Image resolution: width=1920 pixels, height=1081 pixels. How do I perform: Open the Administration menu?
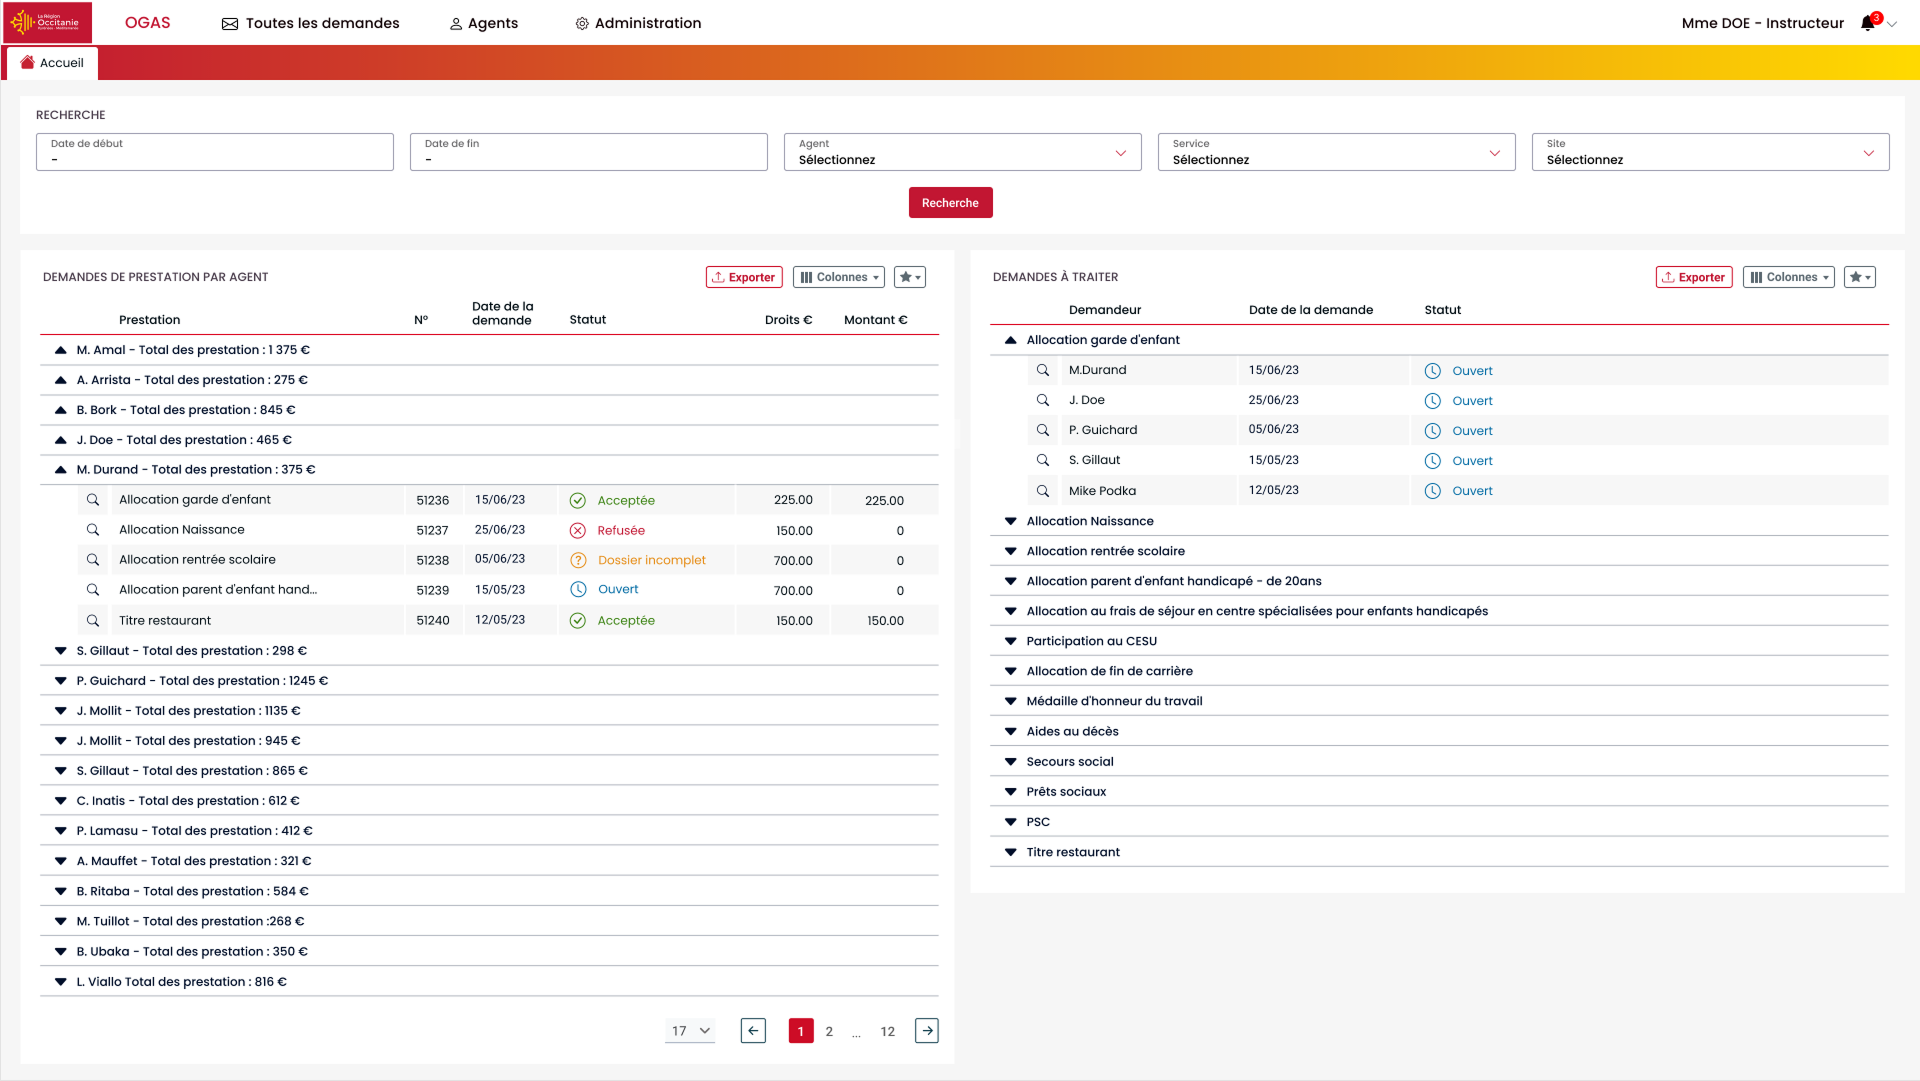pos(638,23)
